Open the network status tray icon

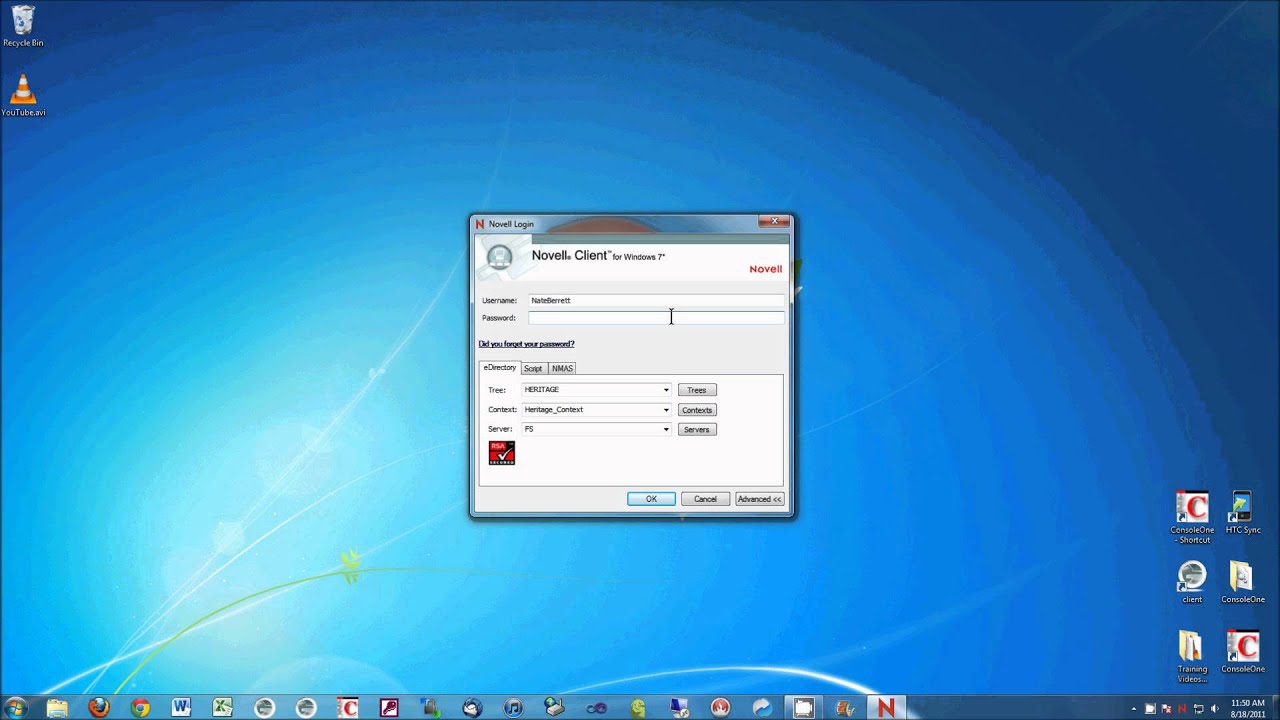click(1198, 709)
